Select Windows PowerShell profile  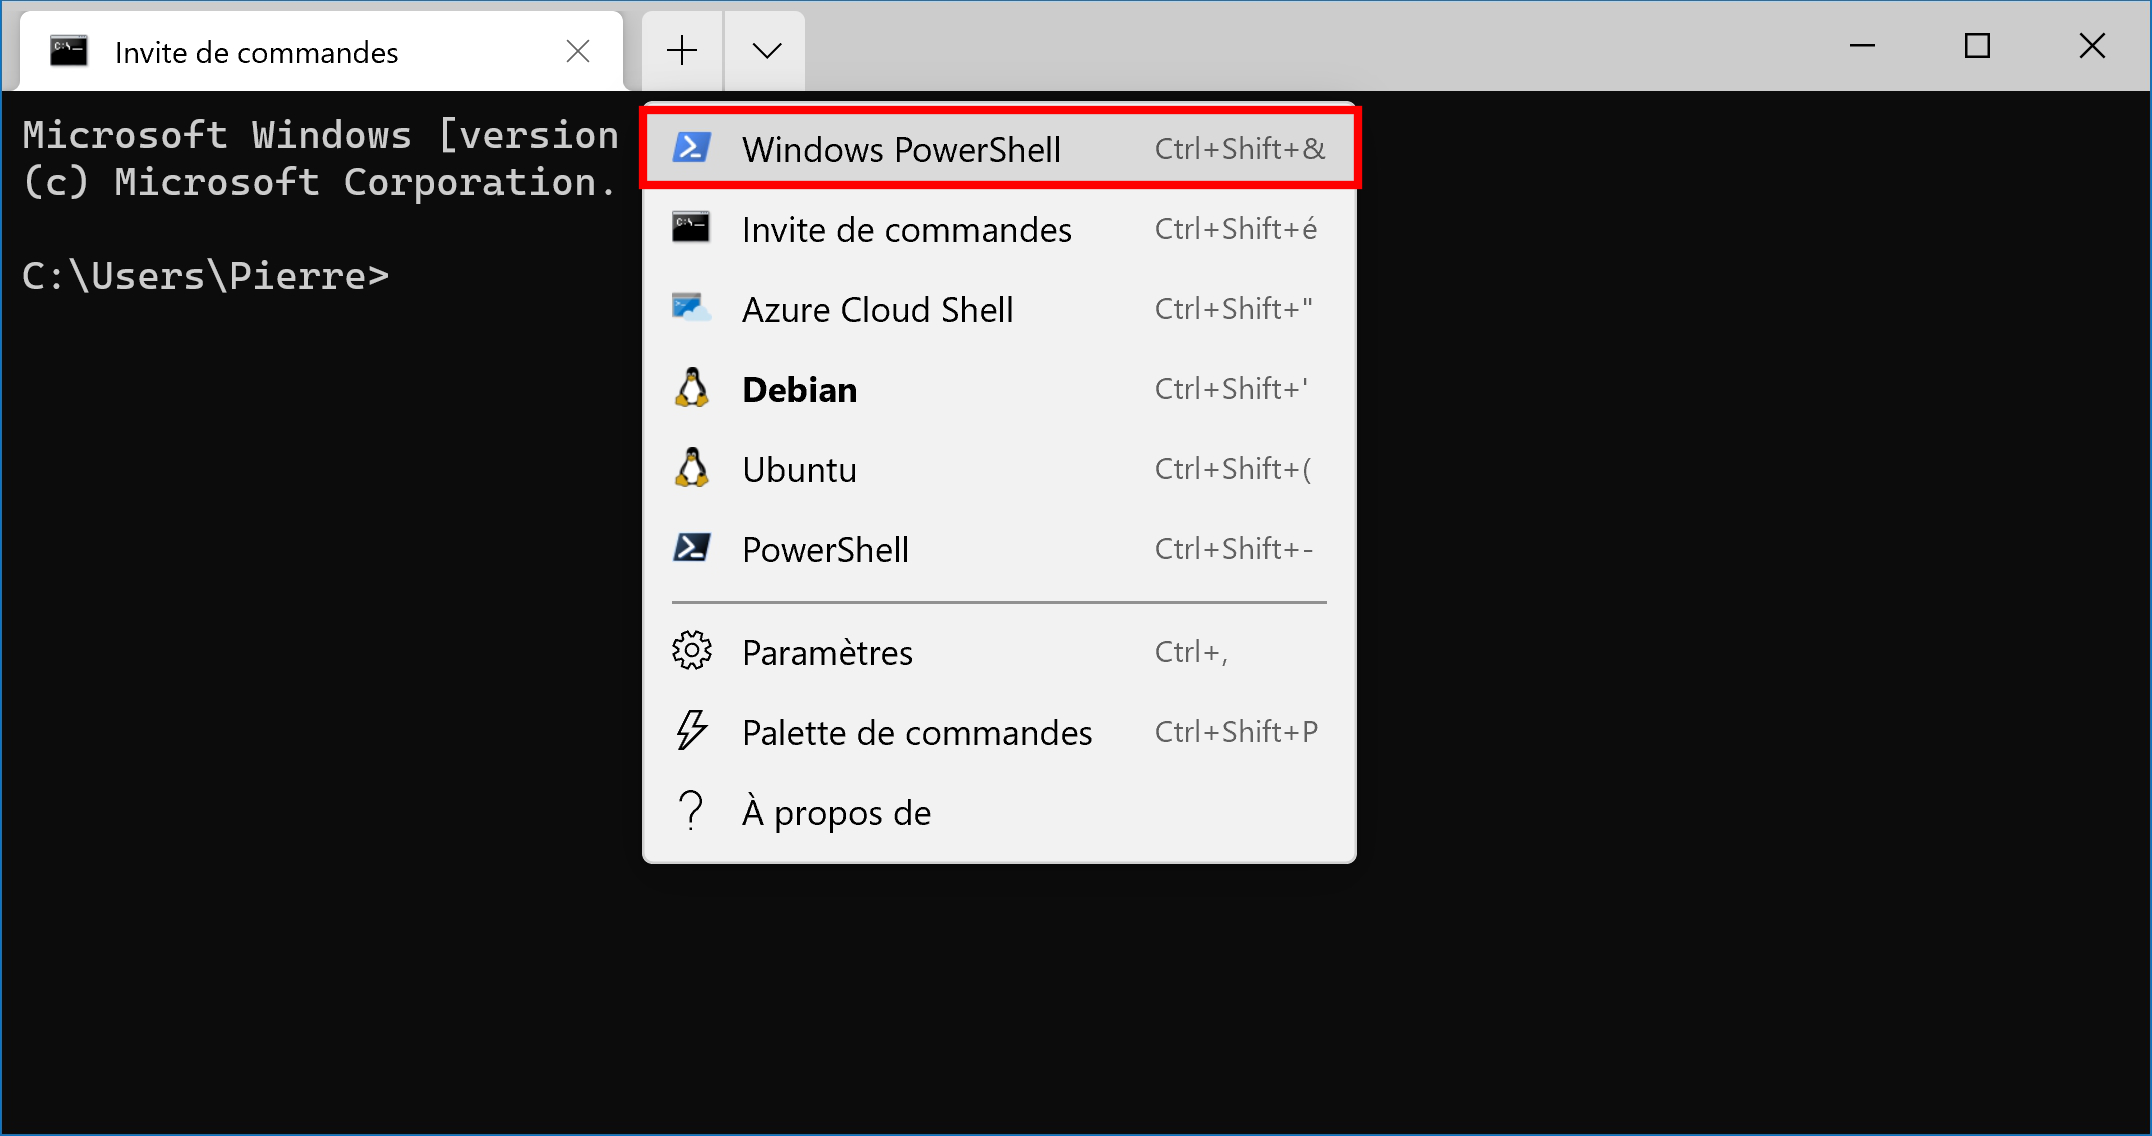coord(999,148)
